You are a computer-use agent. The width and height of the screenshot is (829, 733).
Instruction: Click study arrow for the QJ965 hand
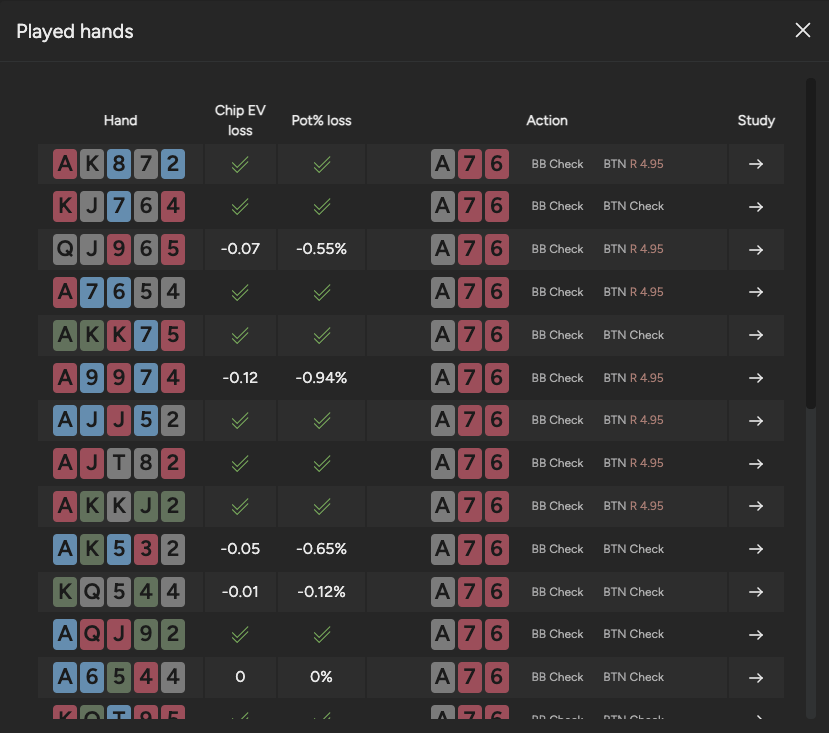[x=756, y=249]
